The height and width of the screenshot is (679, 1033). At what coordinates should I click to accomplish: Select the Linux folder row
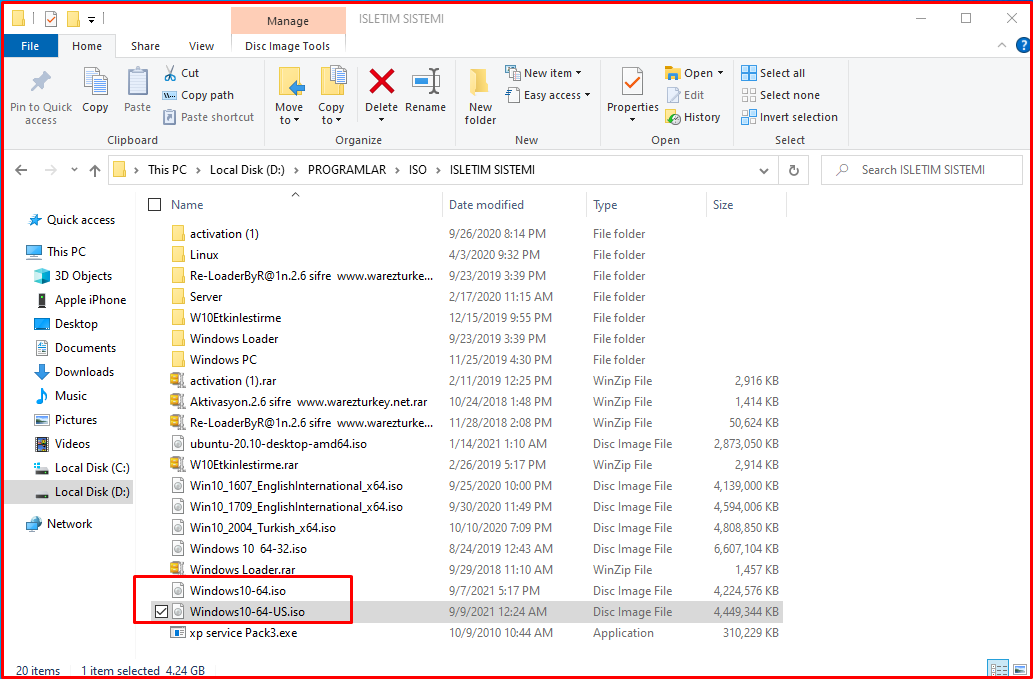(x=465, y=255)
